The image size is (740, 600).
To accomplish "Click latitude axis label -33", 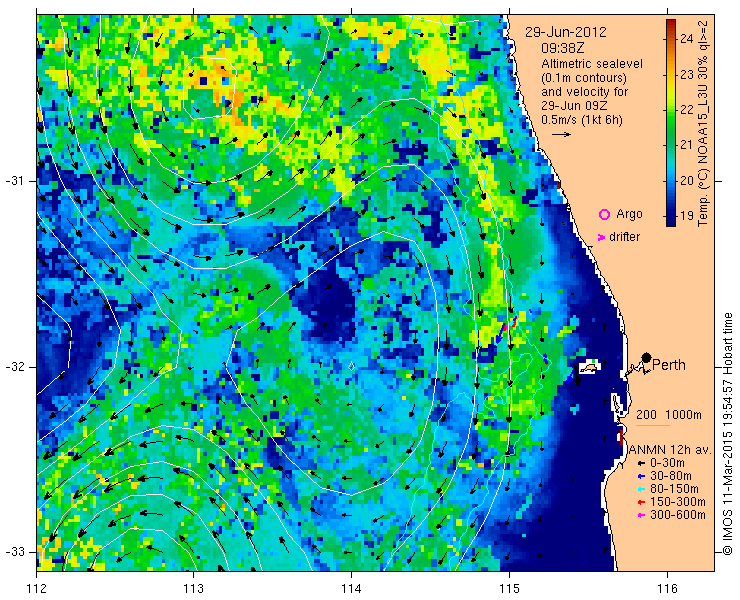I will click(x=14, y=551).
